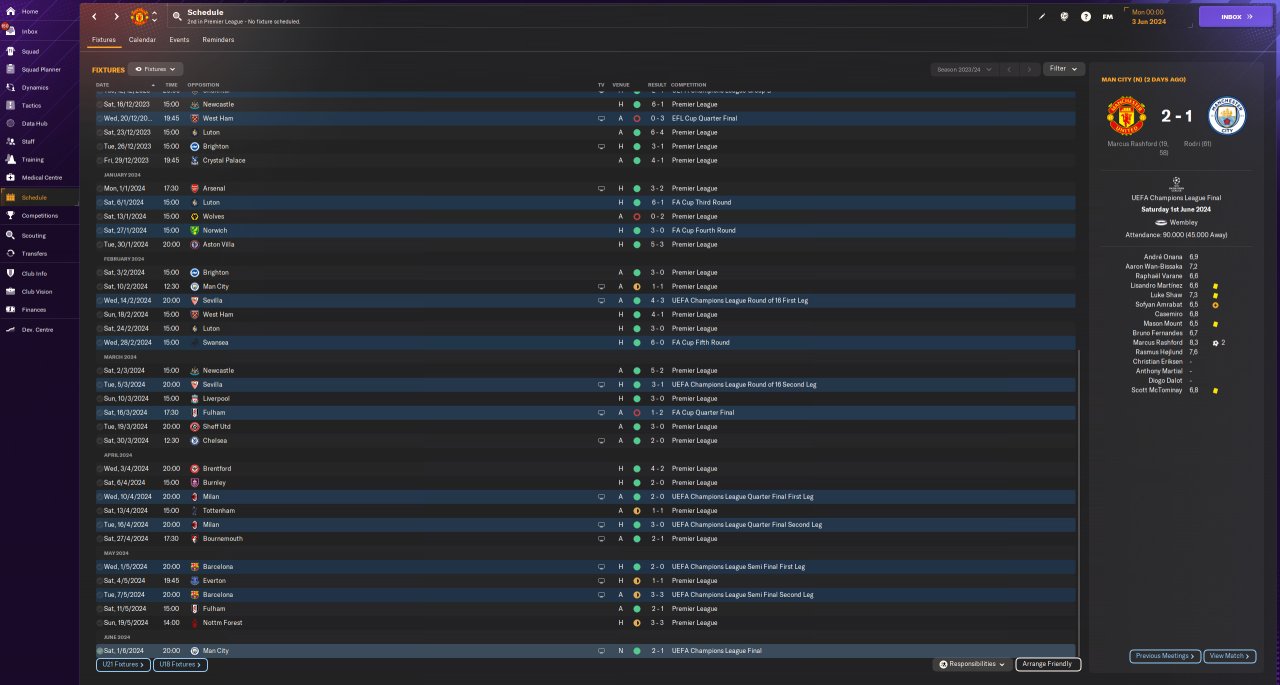Toggle reminder circle for Nottm Forest fixture
Screen dimensions: 1280x685
(100, 623)
